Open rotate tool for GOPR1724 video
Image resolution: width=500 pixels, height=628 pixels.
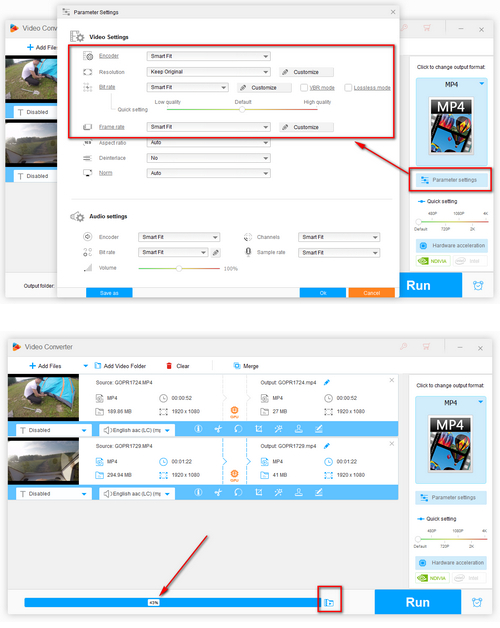pos(238,429)
